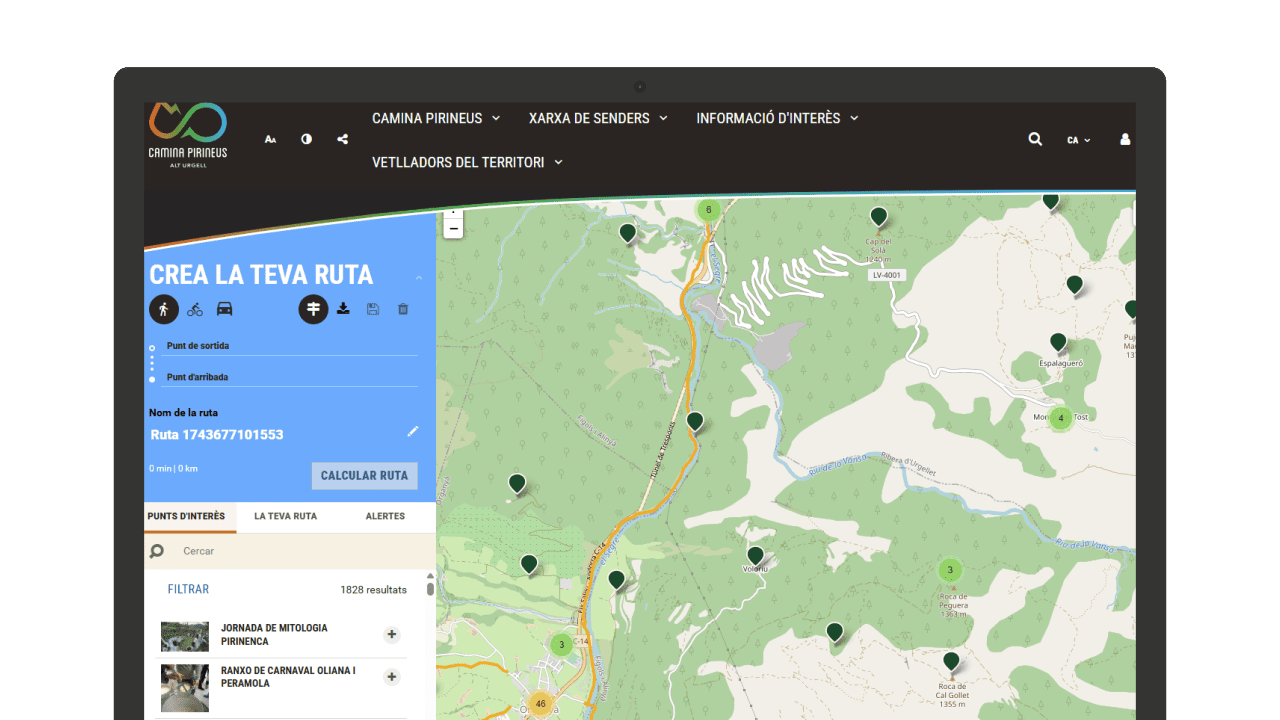This screenshot has height=720, width=1280.
Task: Click the Ruta 1743677101553 route name
Action: click(x=217, y=435)
